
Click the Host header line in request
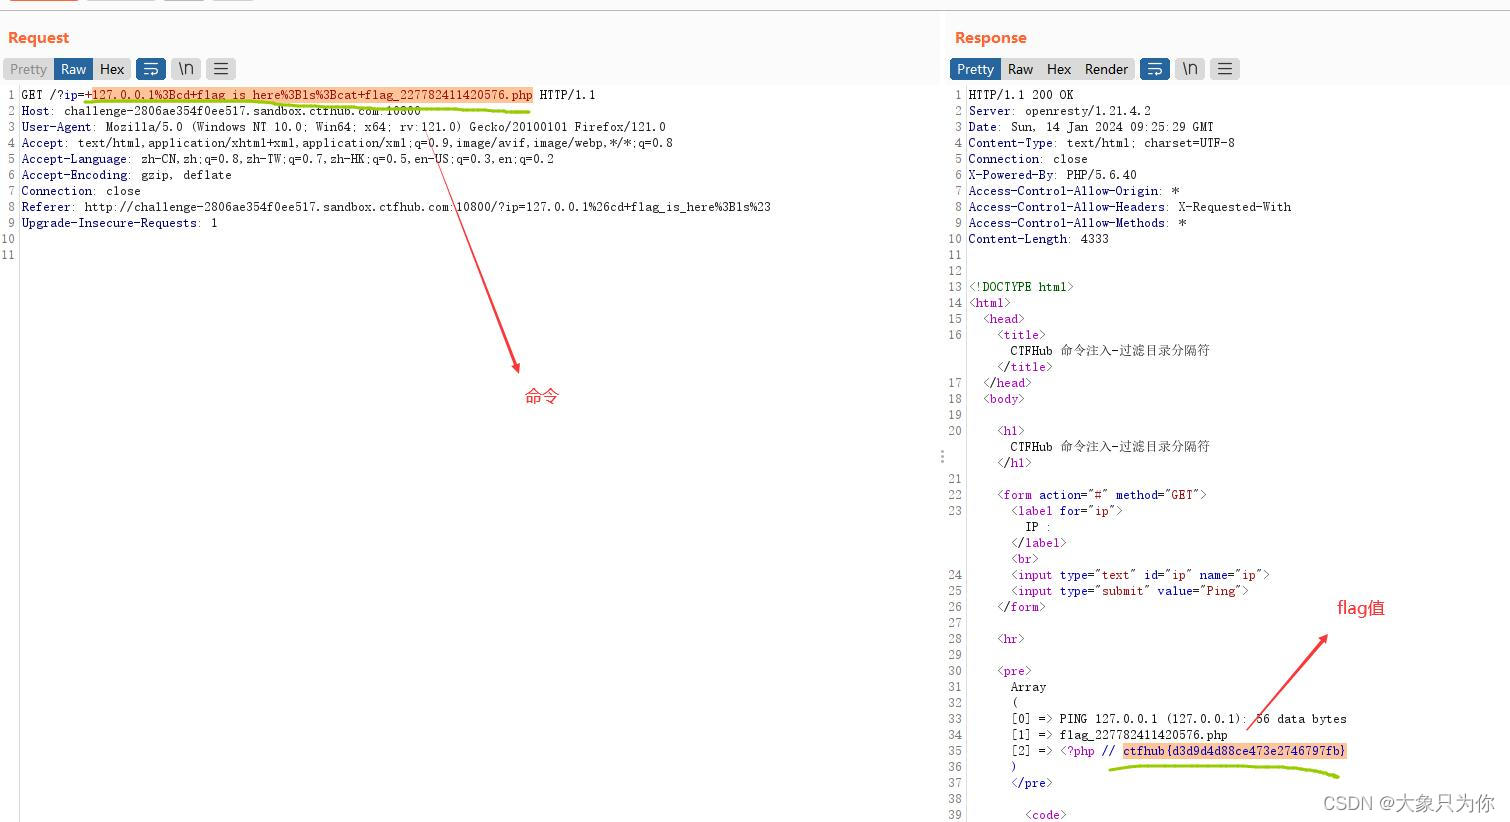coord(221,111)
